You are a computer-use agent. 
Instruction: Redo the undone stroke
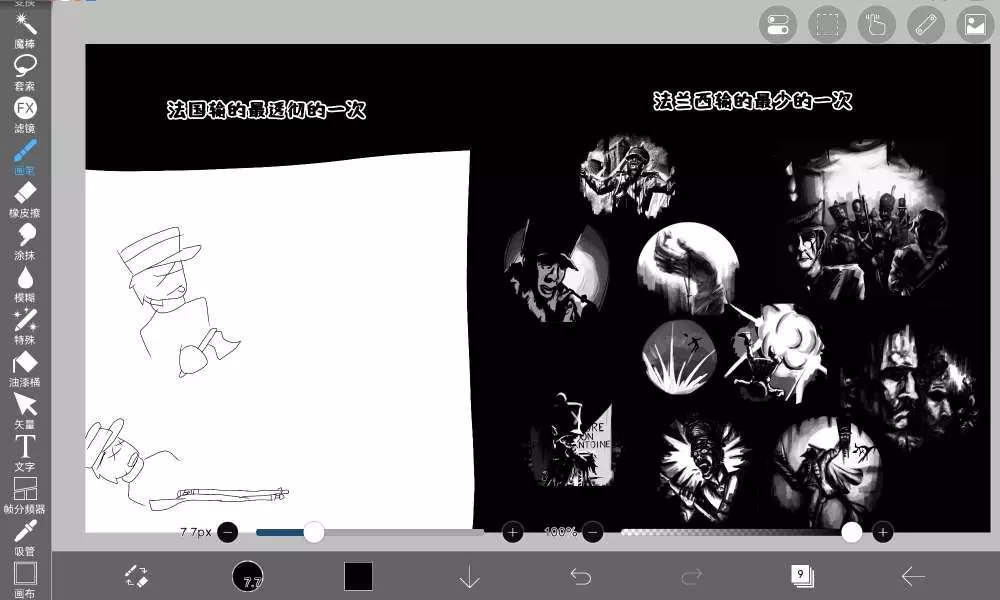(x=691, y=576)
